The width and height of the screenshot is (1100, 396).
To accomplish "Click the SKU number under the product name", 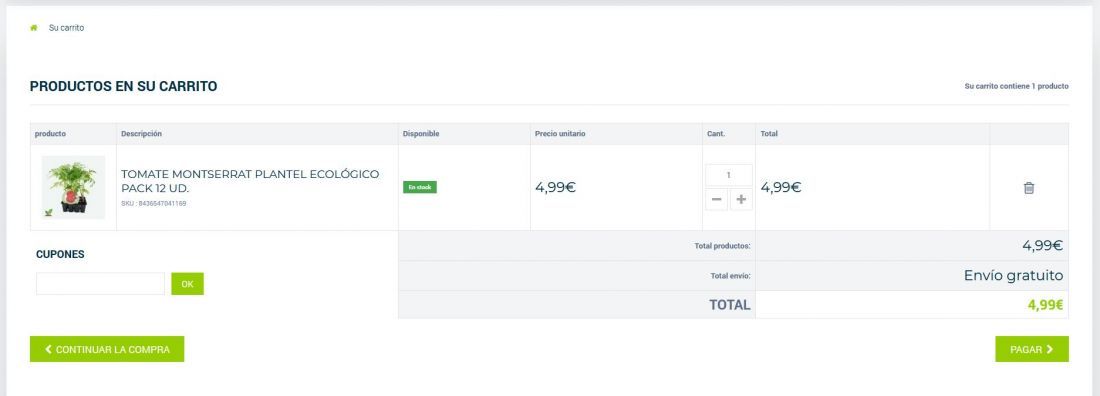I will [x=154, y=204].
